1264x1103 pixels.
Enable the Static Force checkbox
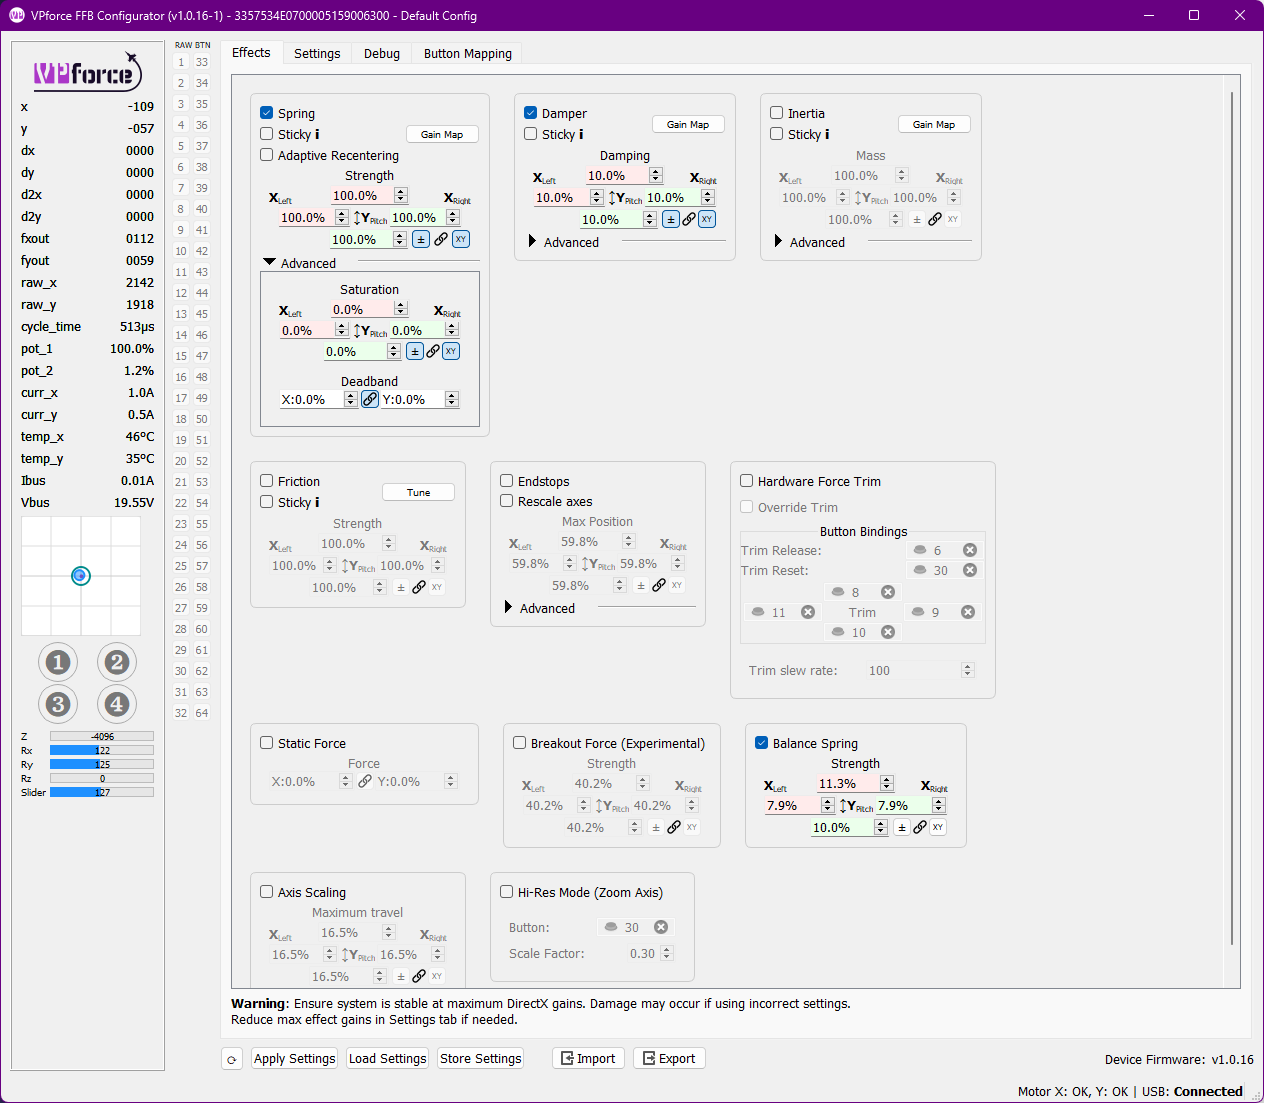click(x=267, y=743)
